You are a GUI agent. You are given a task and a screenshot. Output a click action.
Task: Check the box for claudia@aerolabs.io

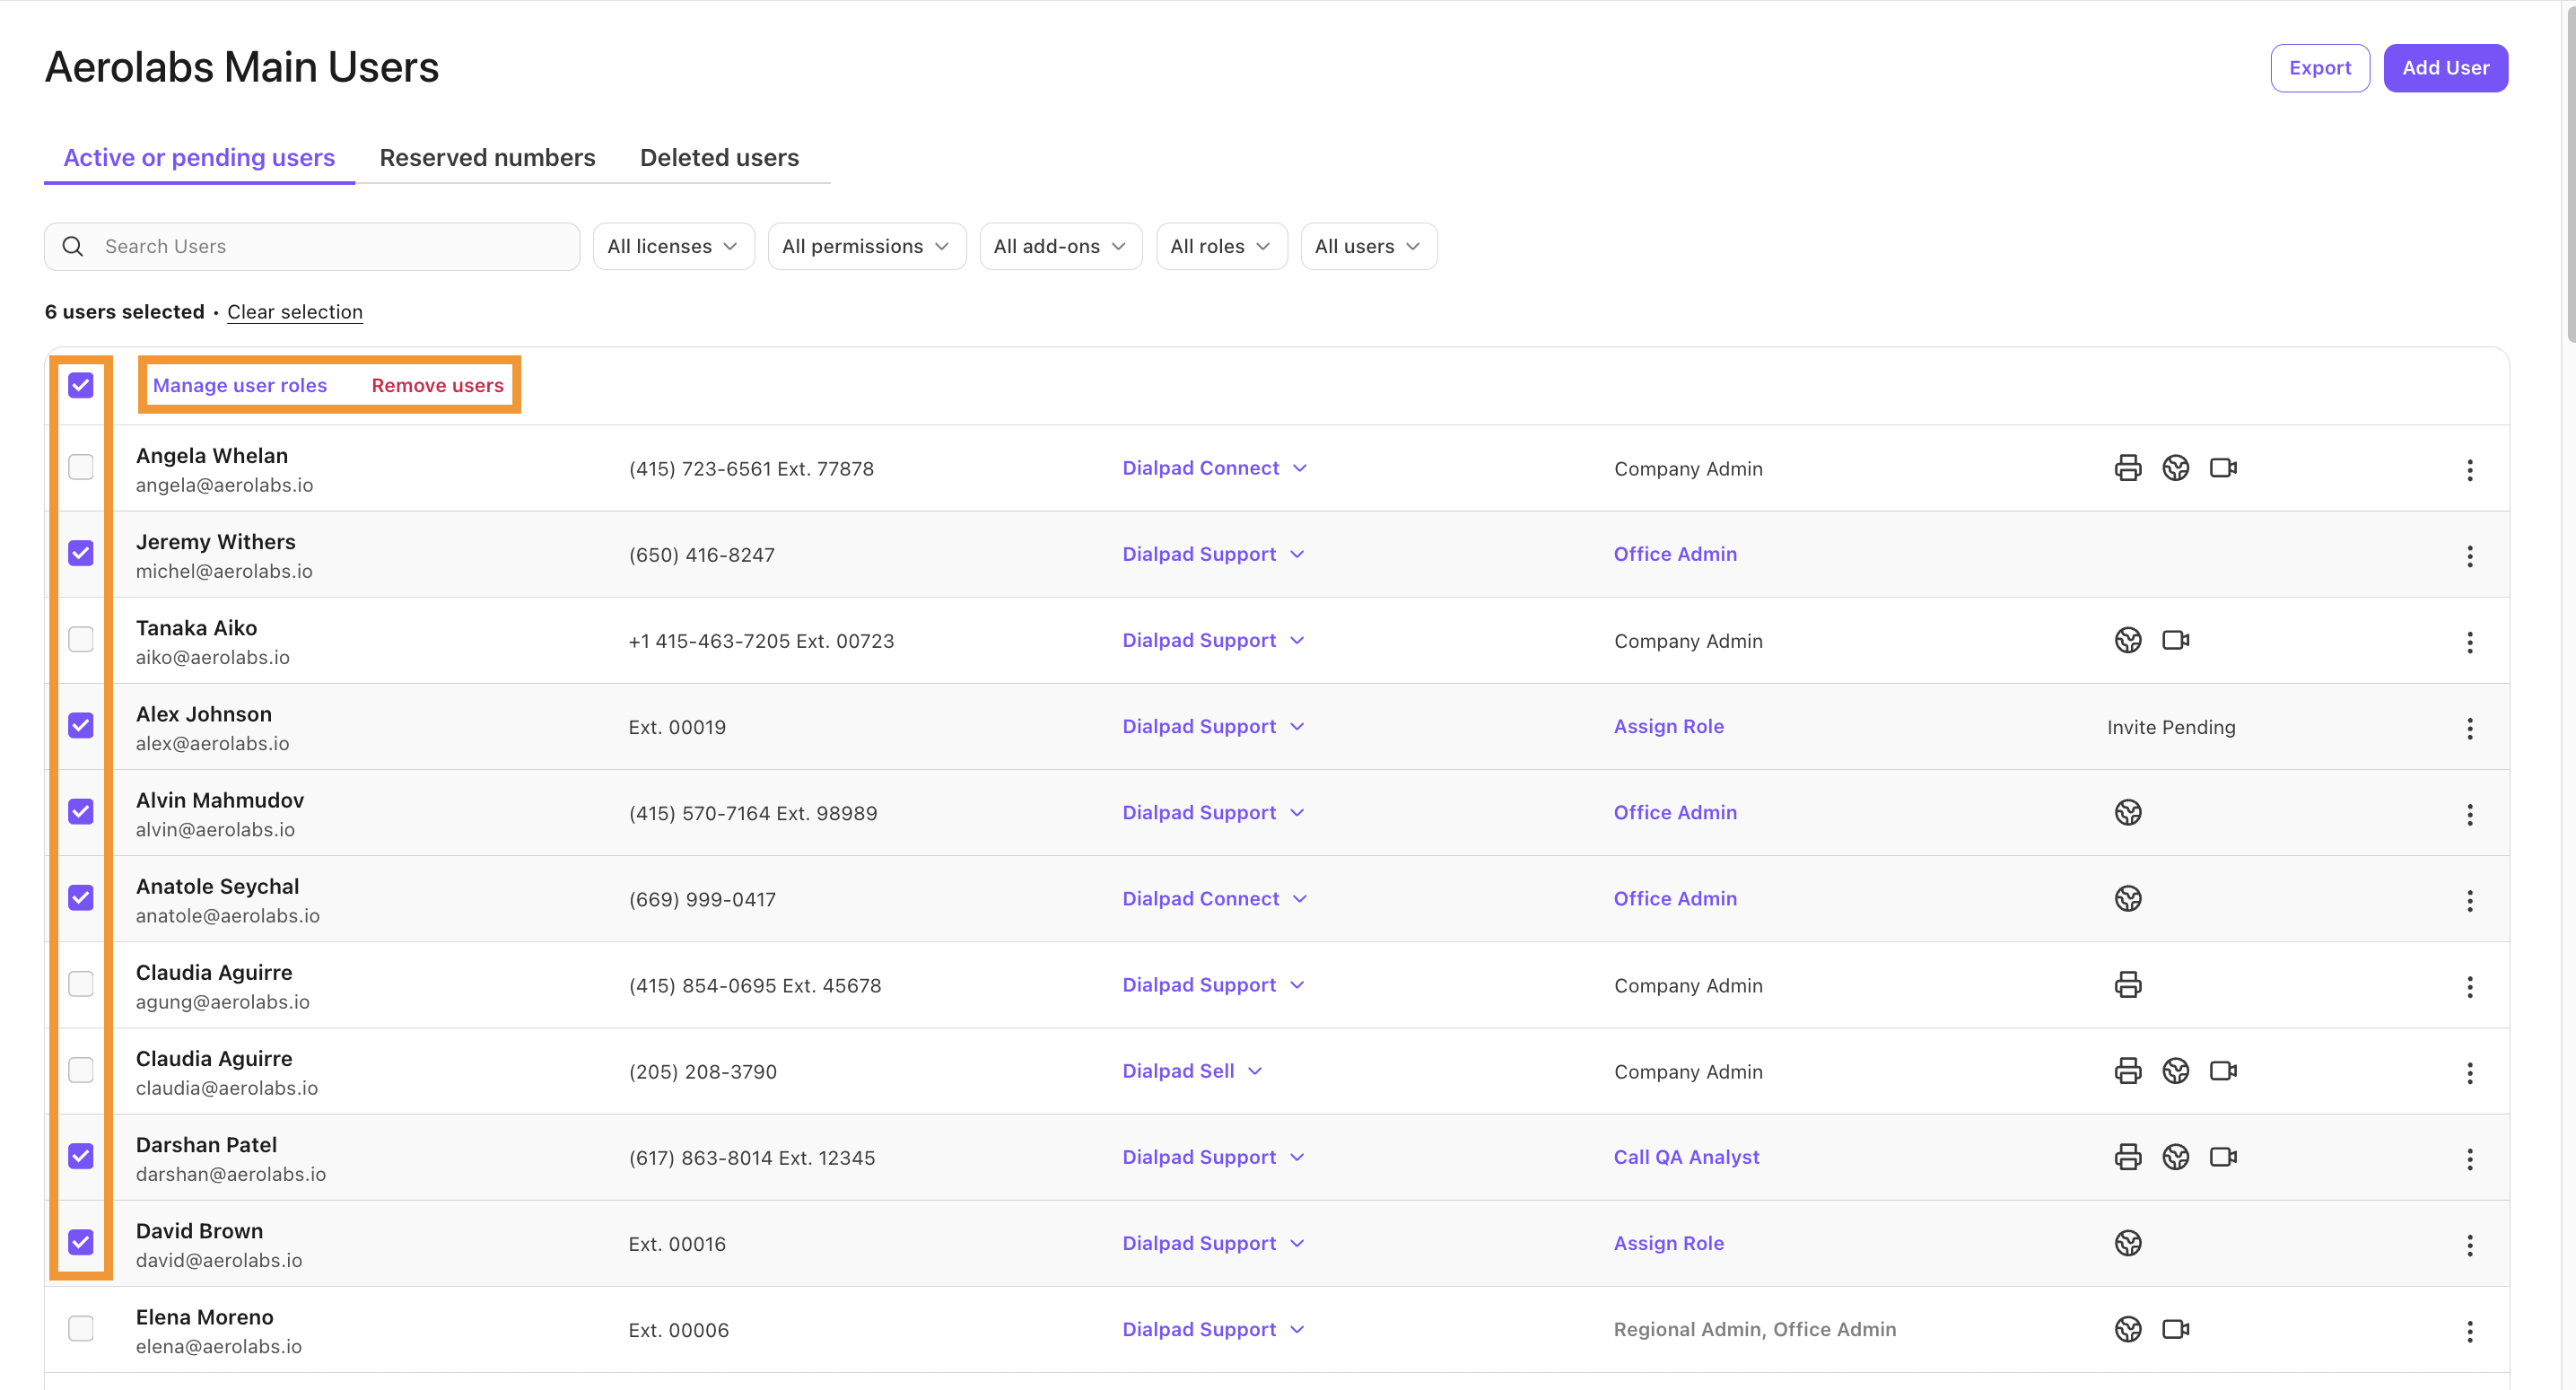[81, 1069]
